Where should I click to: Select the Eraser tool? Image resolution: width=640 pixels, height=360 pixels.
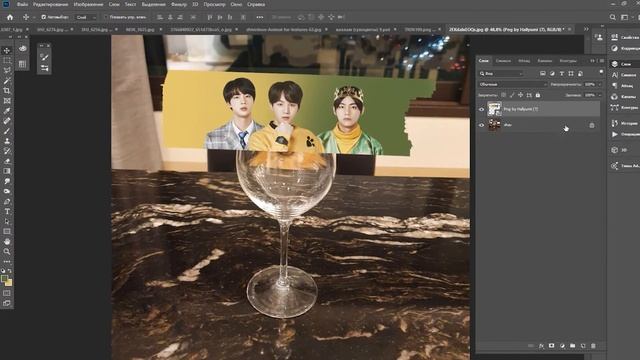[7, 161]
